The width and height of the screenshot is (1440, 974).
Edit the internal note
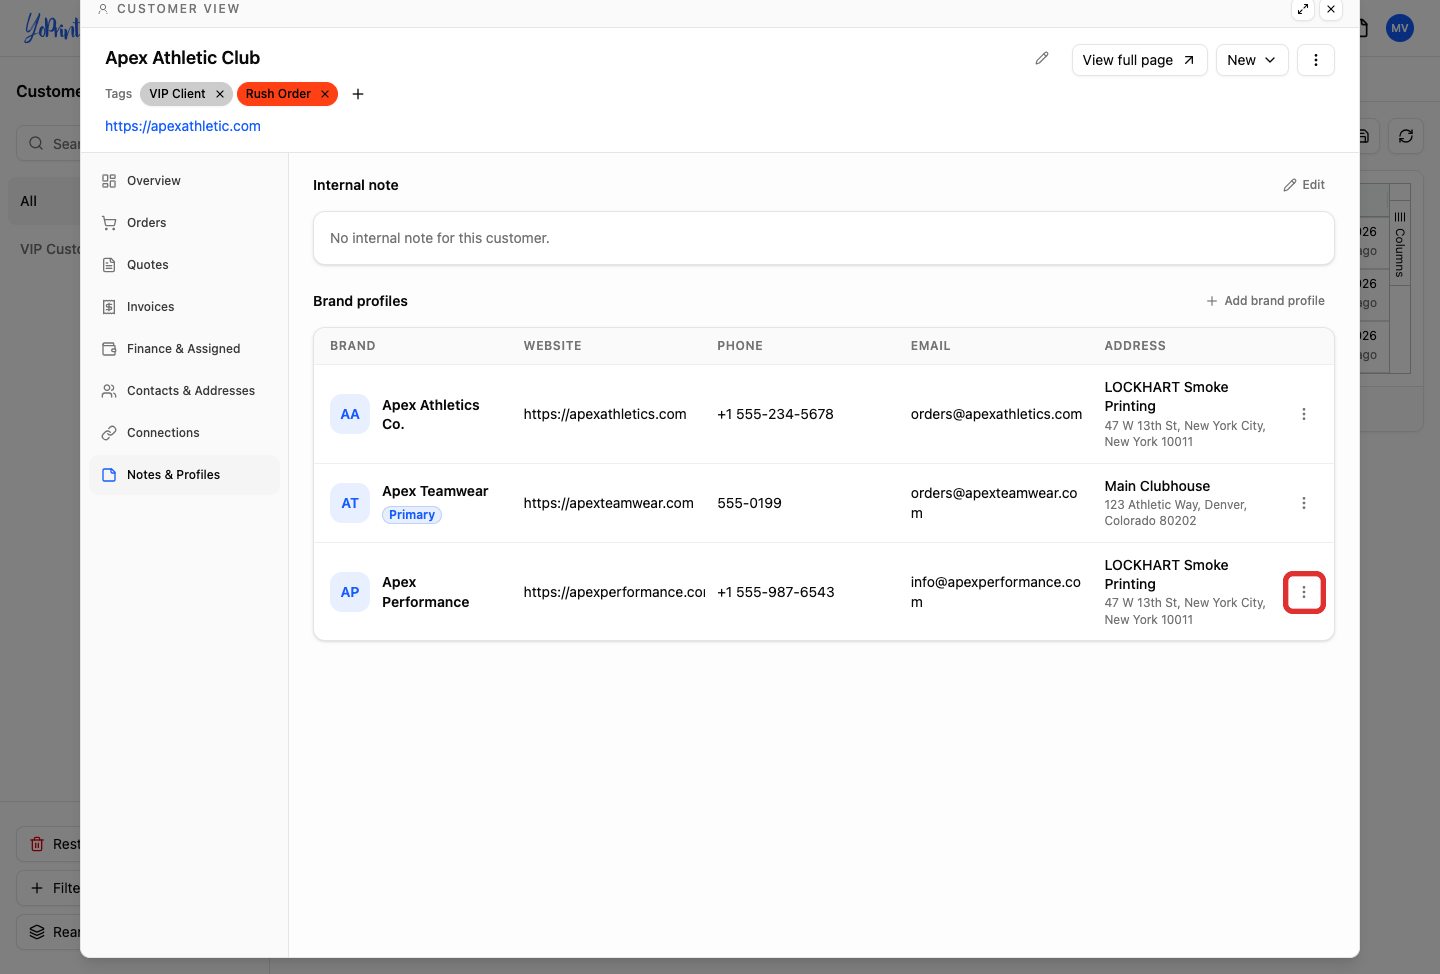pos(1304,185)
